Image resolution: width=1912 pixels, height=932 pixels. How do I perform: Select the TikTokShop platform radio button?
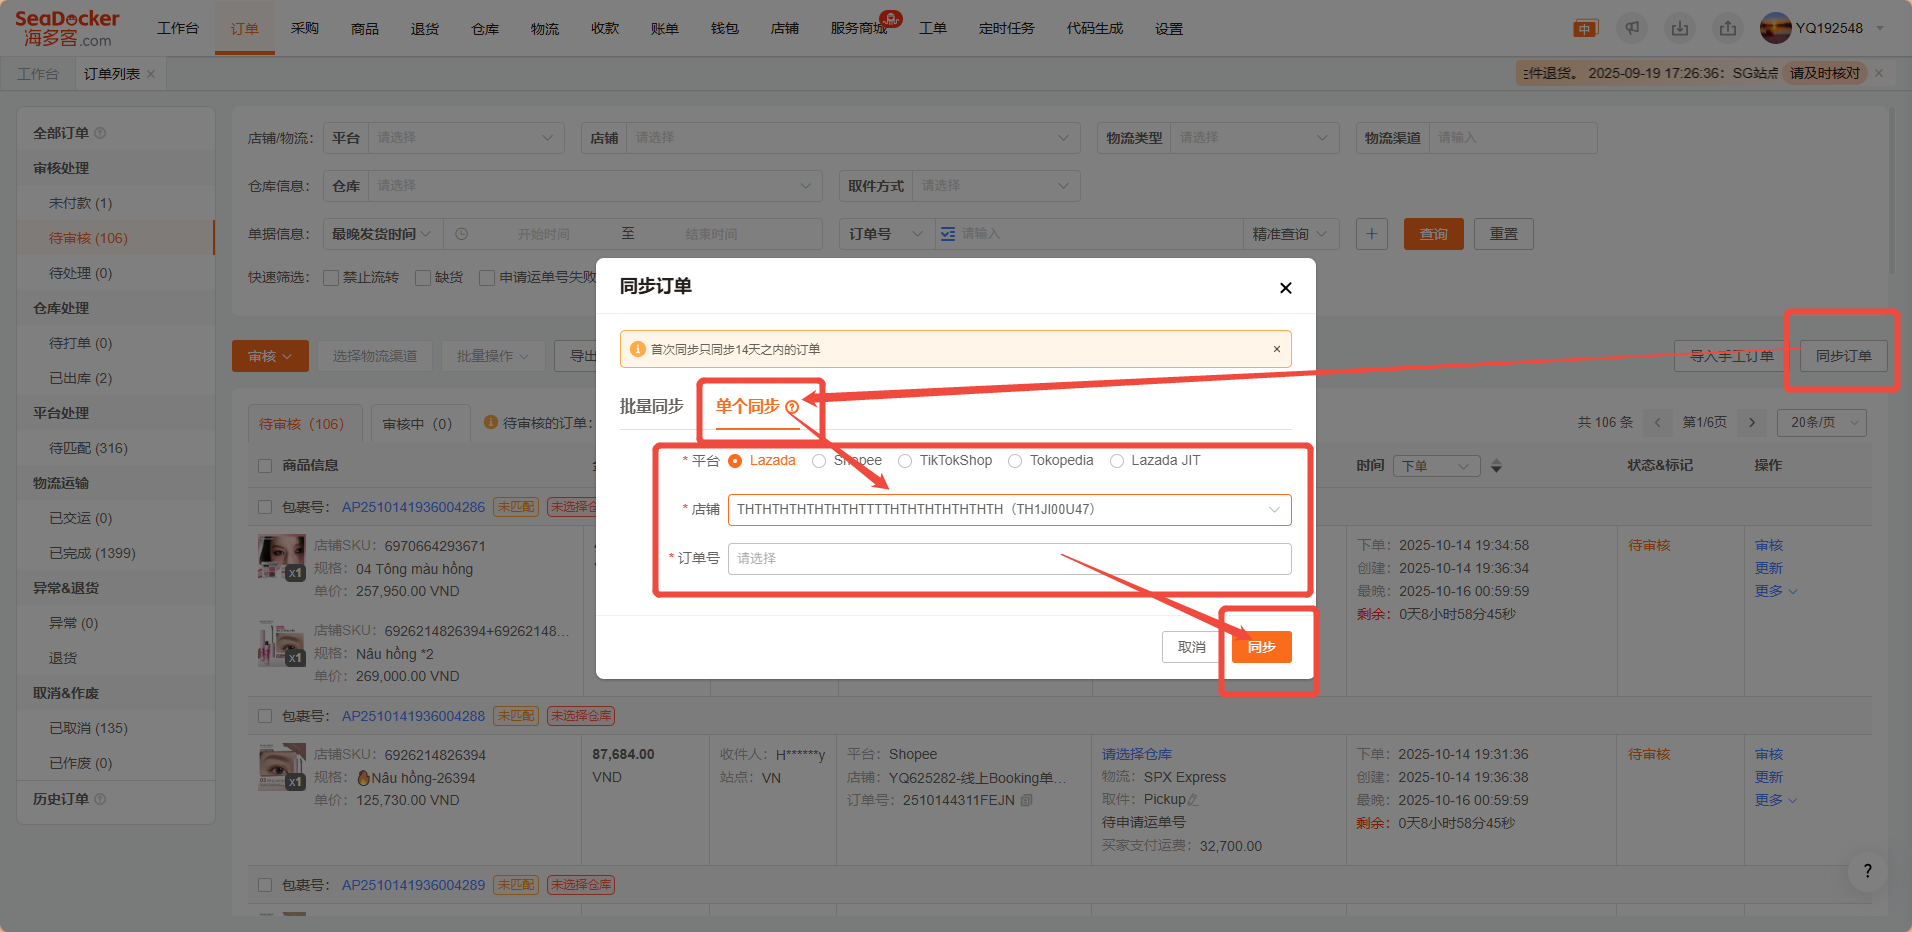(x=905, y=461)
